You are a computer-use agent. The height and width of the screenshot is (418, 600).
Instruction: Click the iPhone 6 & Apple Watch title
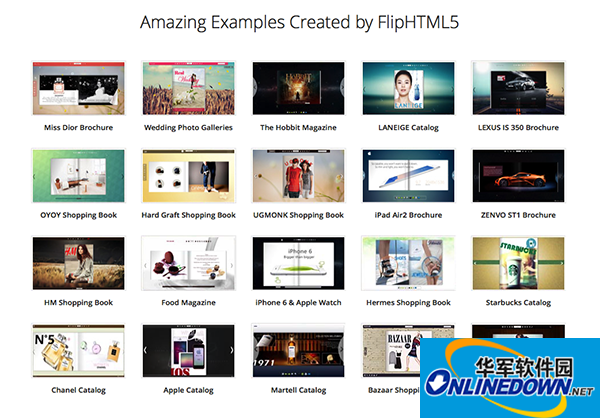pos(298,303)
